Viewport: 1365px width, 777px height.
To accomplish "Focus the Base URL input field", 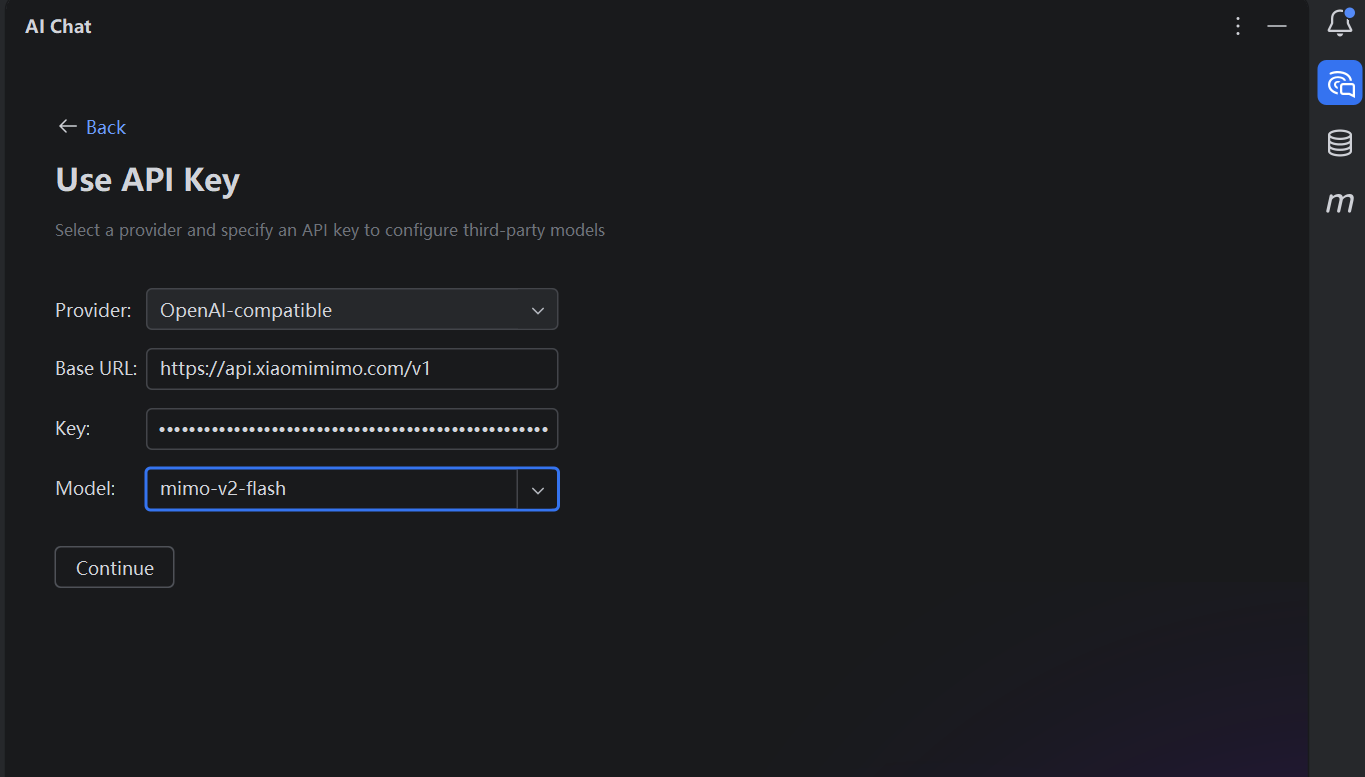I will click(352, 369).
